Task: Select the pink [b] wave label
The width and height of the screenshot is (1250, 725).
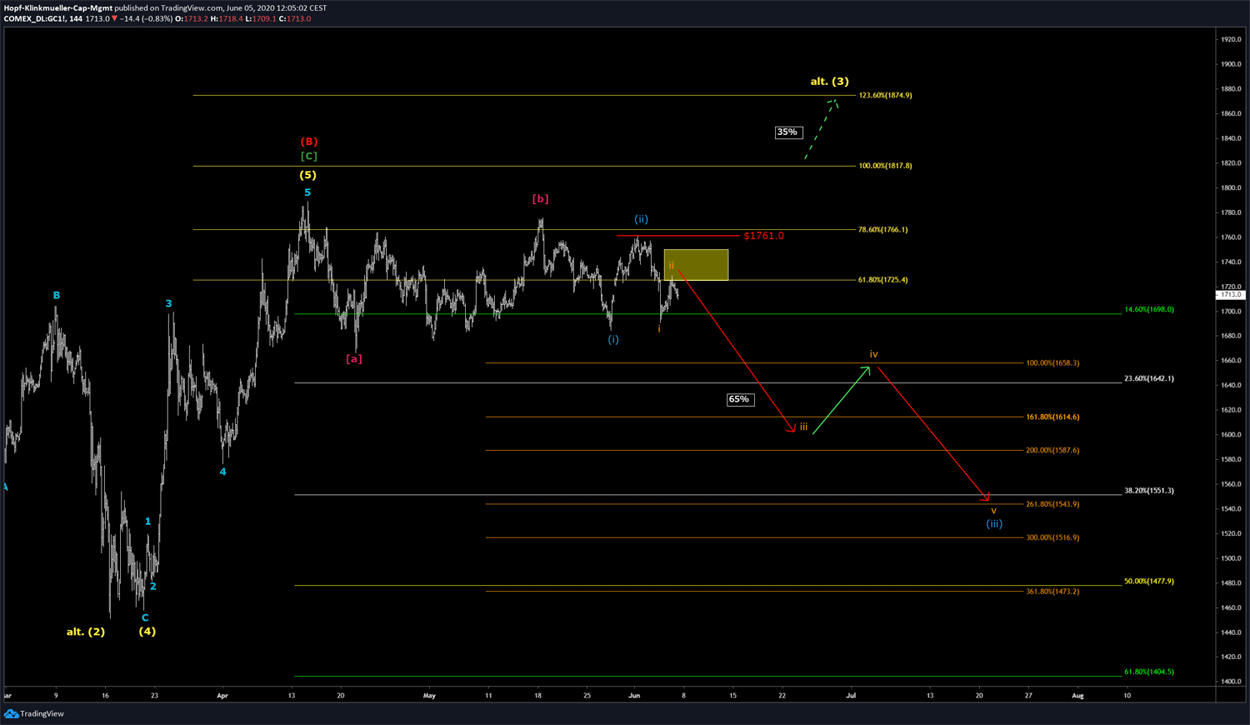Action: tap(540, 199)
